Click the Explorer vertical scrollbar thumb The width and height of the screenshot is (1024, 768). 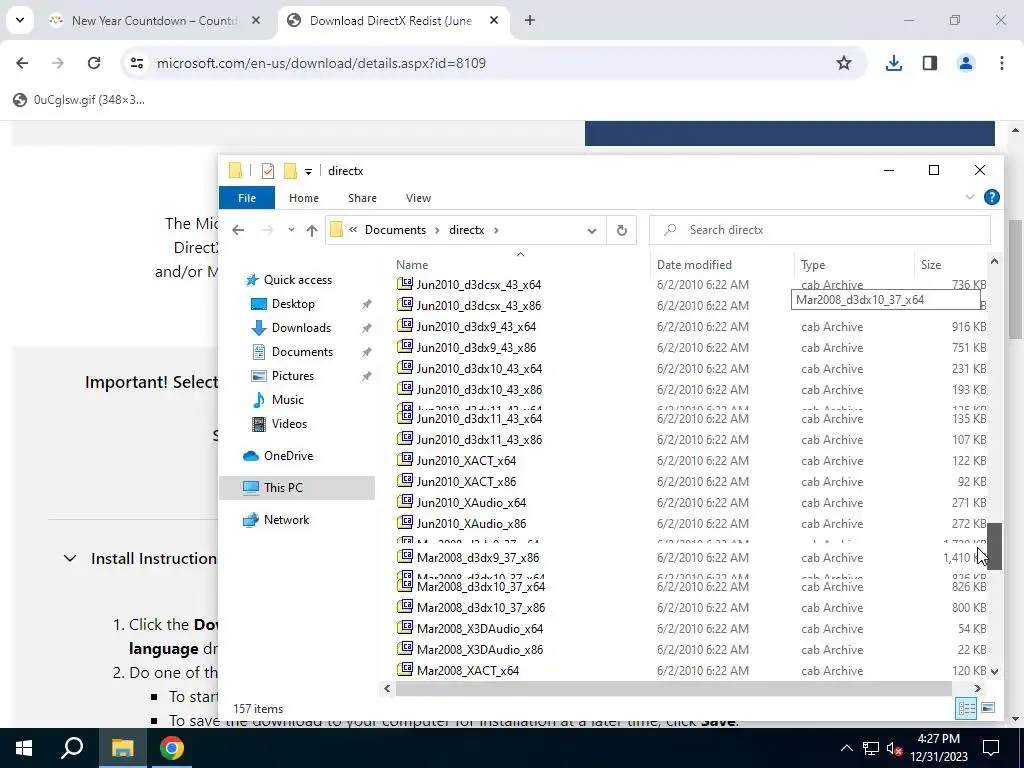pyautogui.click(x=994, y=547)
